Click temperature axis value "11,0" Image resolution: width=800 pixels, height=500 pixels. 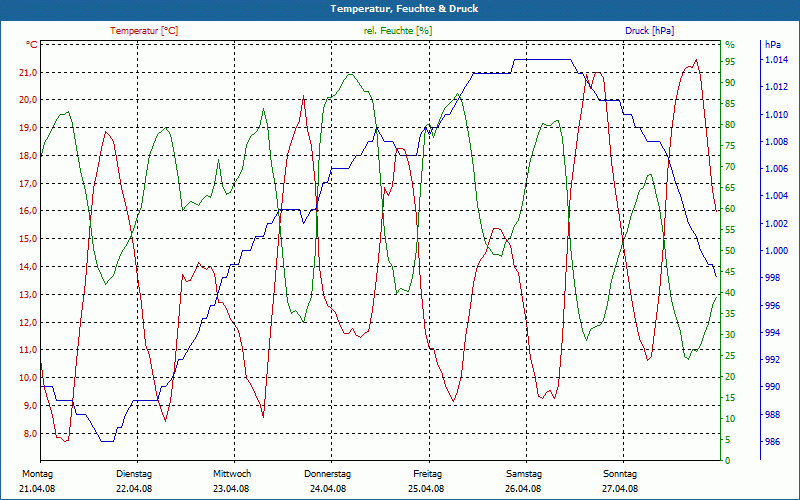(29, 351)
